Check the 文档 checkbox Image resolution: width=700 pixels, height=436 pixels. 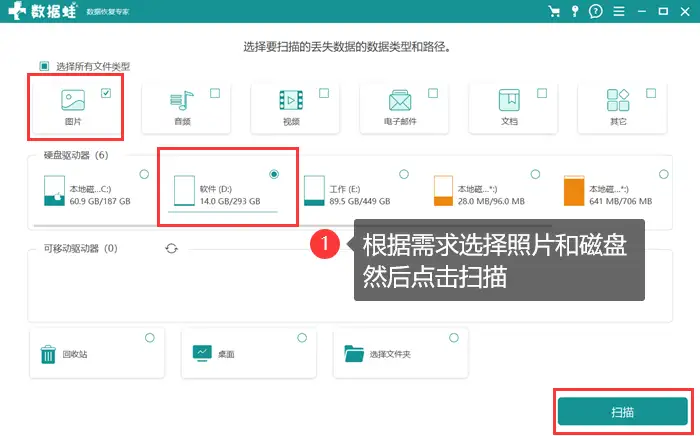point(542,93)
